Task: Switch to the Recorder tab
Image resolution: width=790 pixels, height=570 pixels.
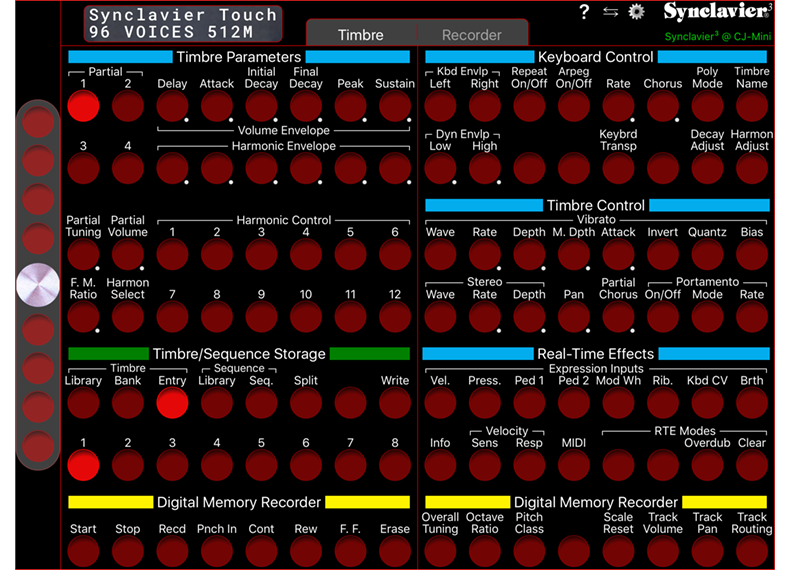Action: click(472, 35)
